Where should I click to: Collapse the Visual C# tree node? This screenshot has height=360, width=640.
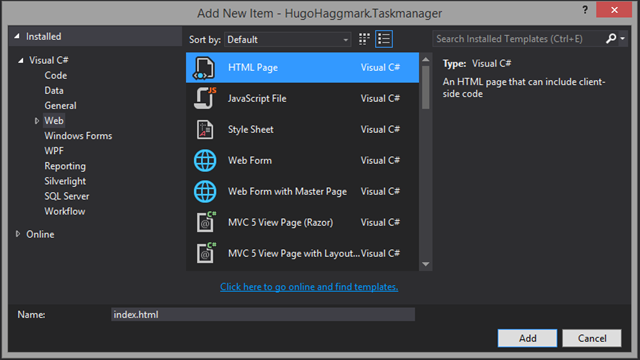click(x=20, y=60)
